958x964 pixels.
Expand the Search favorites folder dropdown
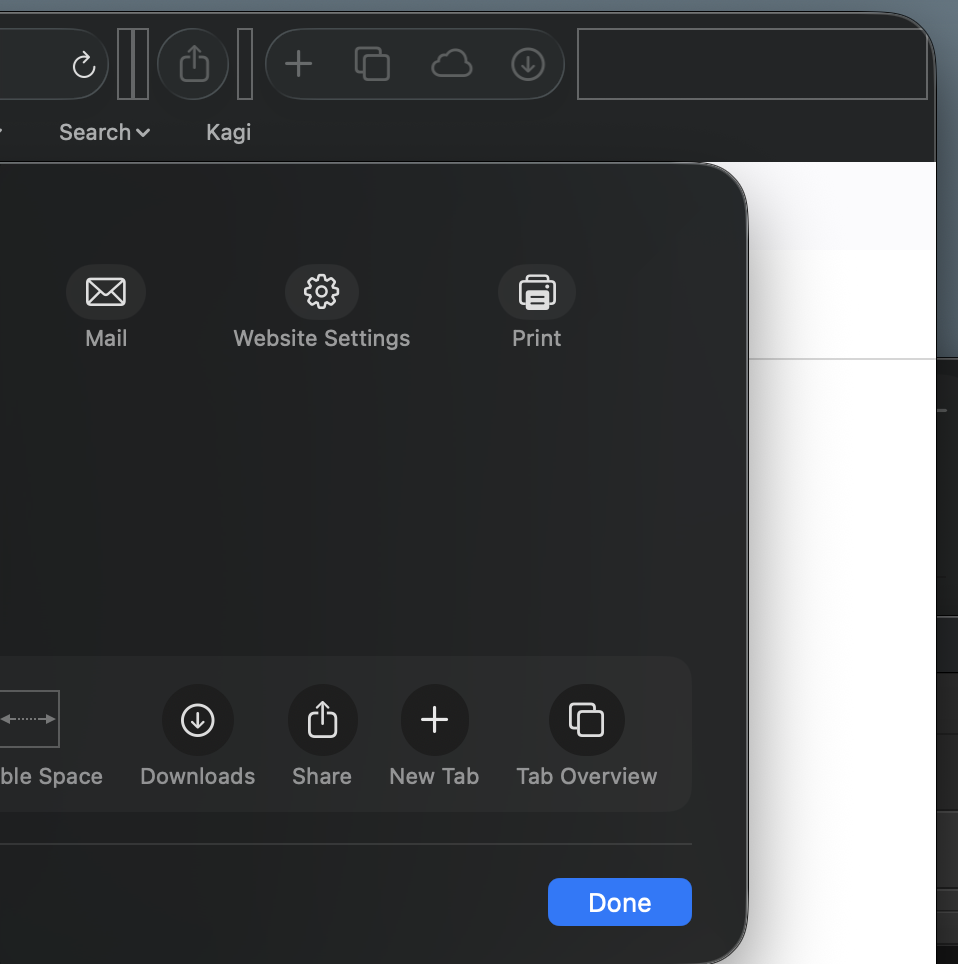(104, 132)
